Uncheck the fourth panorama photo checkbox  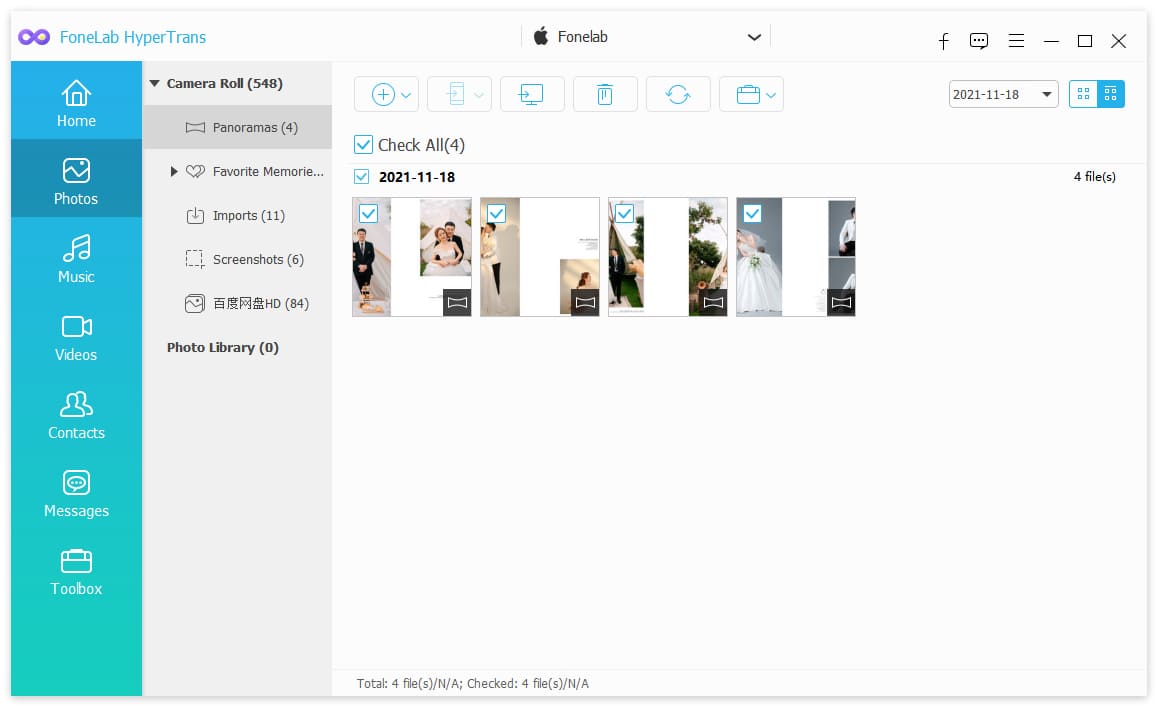[x=752, y=214]
